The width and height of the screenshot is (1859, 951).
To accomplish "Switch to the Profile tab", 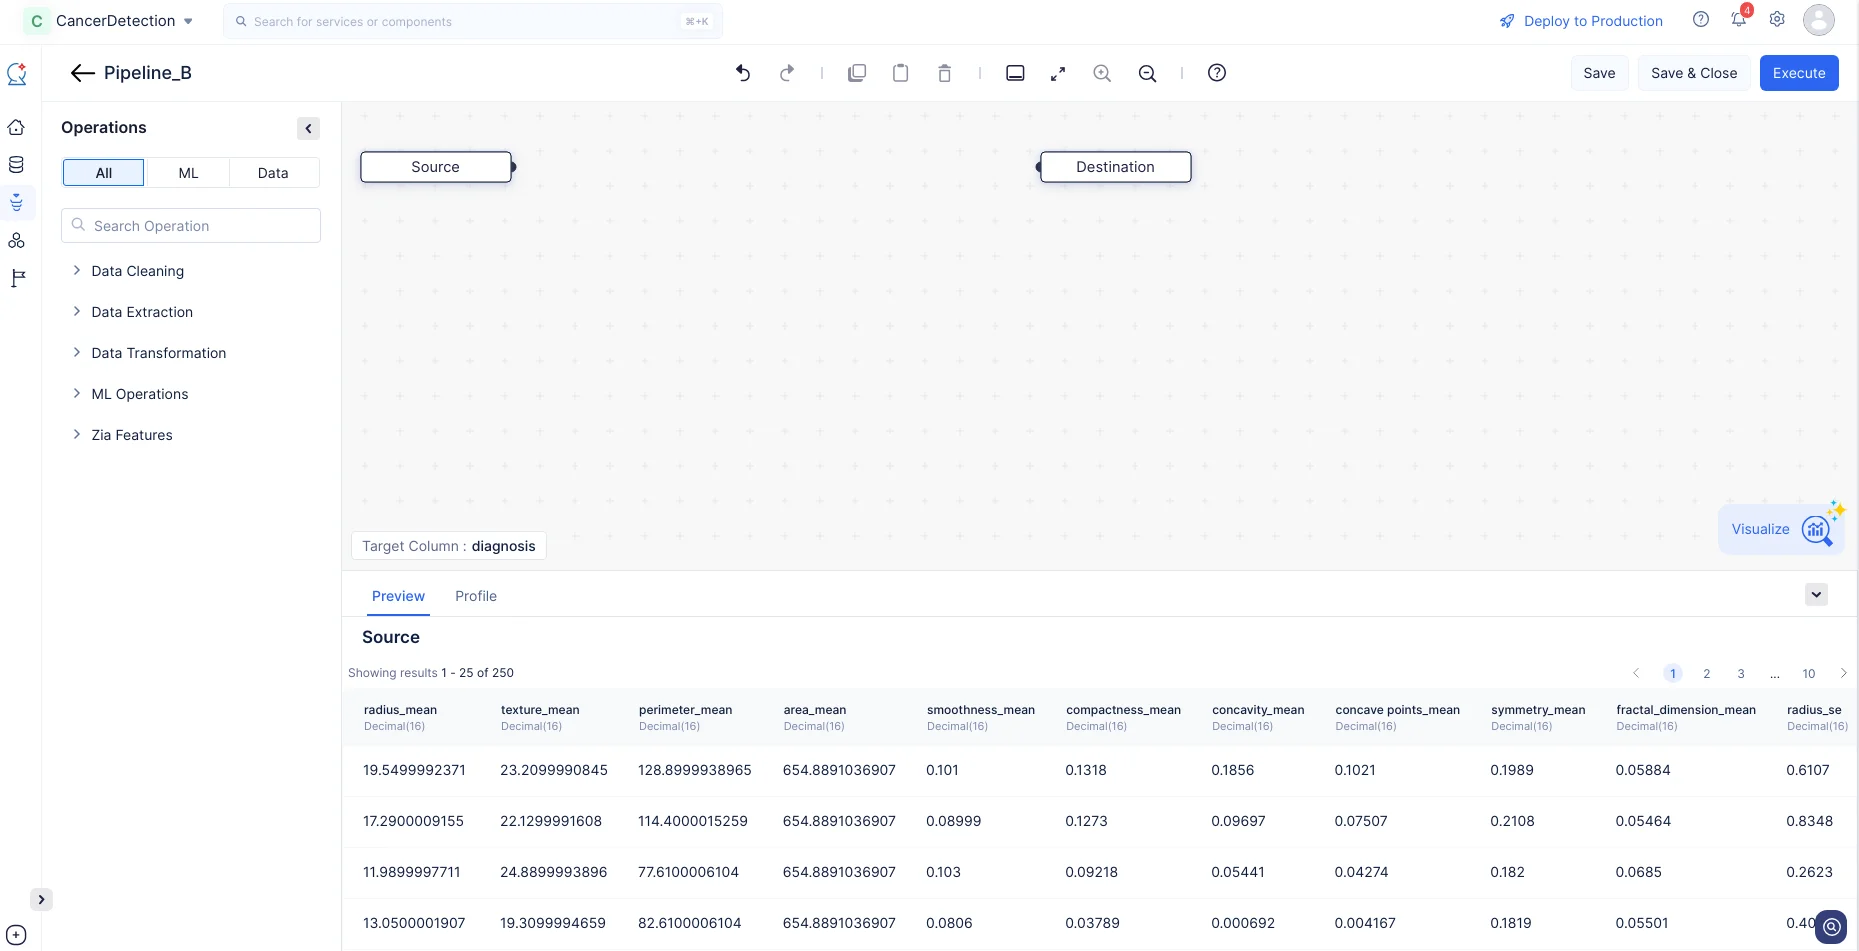I will (476, 596).
